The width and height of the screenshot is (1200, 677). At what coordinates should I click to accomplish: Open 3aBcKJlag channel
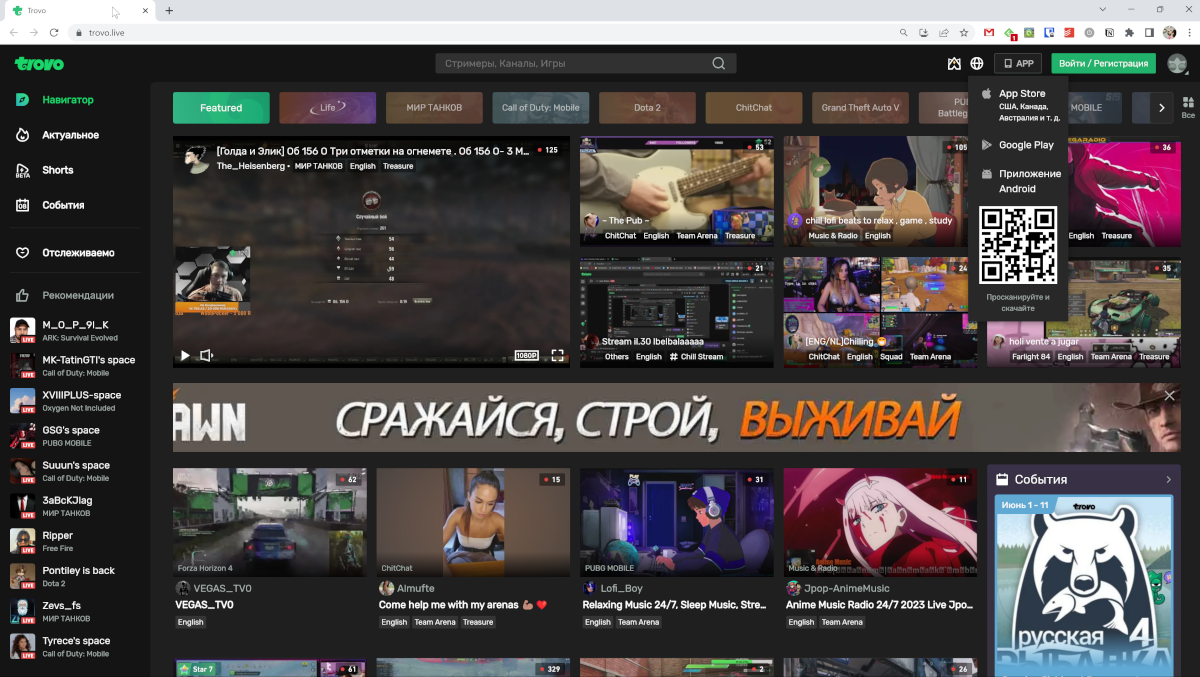(75, 506)
